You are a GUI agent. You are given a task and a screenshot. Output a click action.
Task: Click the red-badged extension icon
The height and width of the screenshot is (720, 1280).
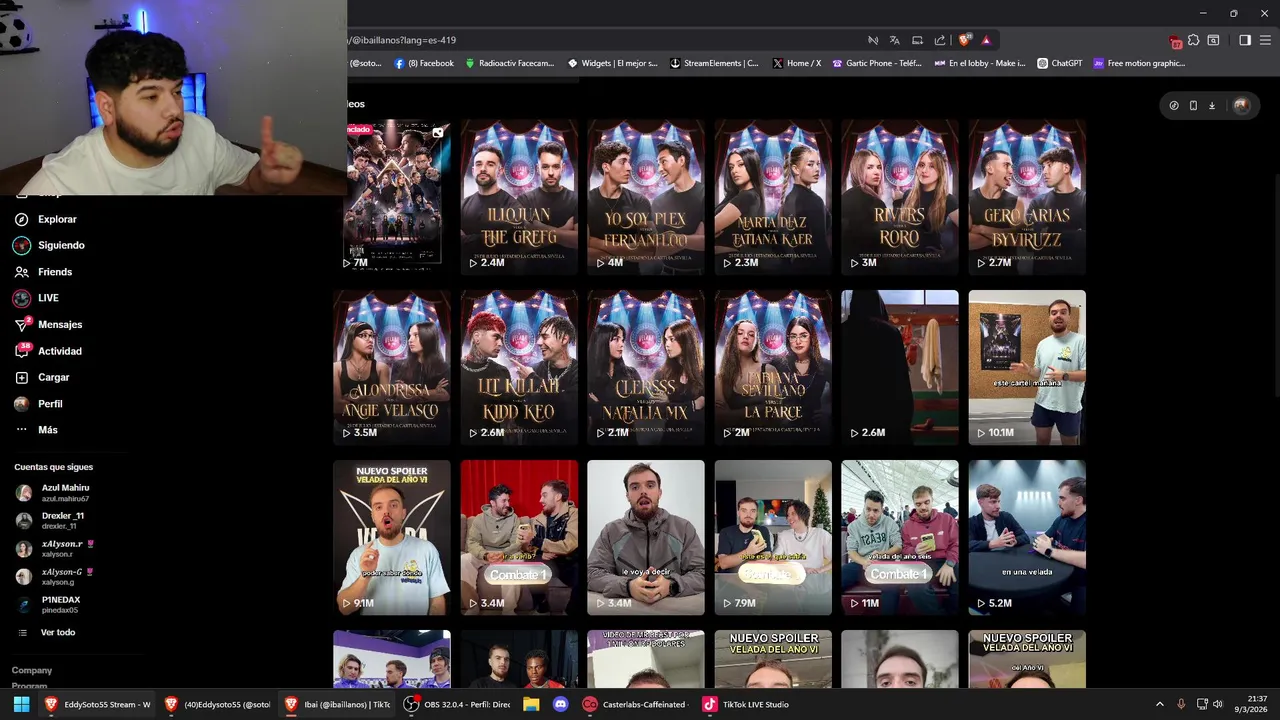coord(1176,41)
